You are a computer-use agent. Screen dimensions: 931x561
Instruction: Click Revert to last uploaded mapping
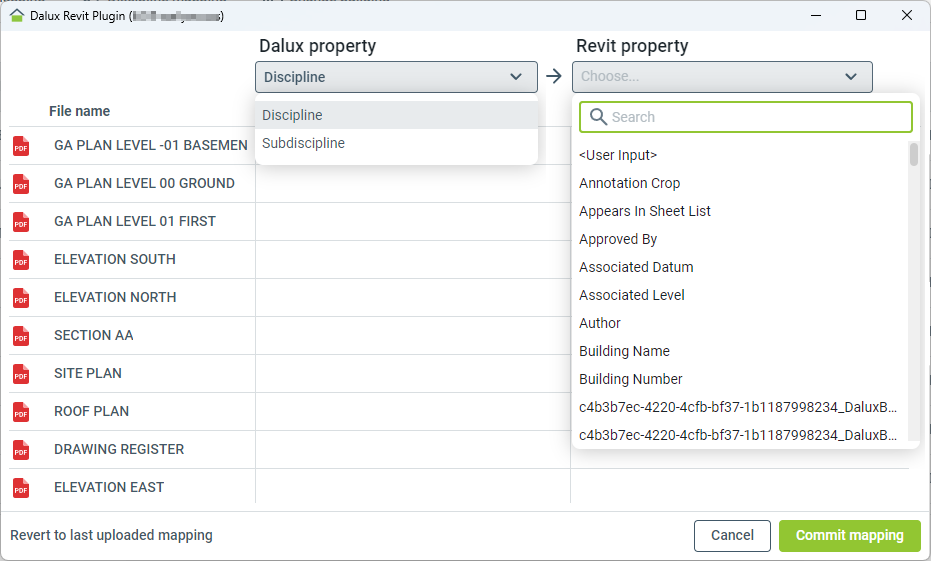click(x=111, y=536)
